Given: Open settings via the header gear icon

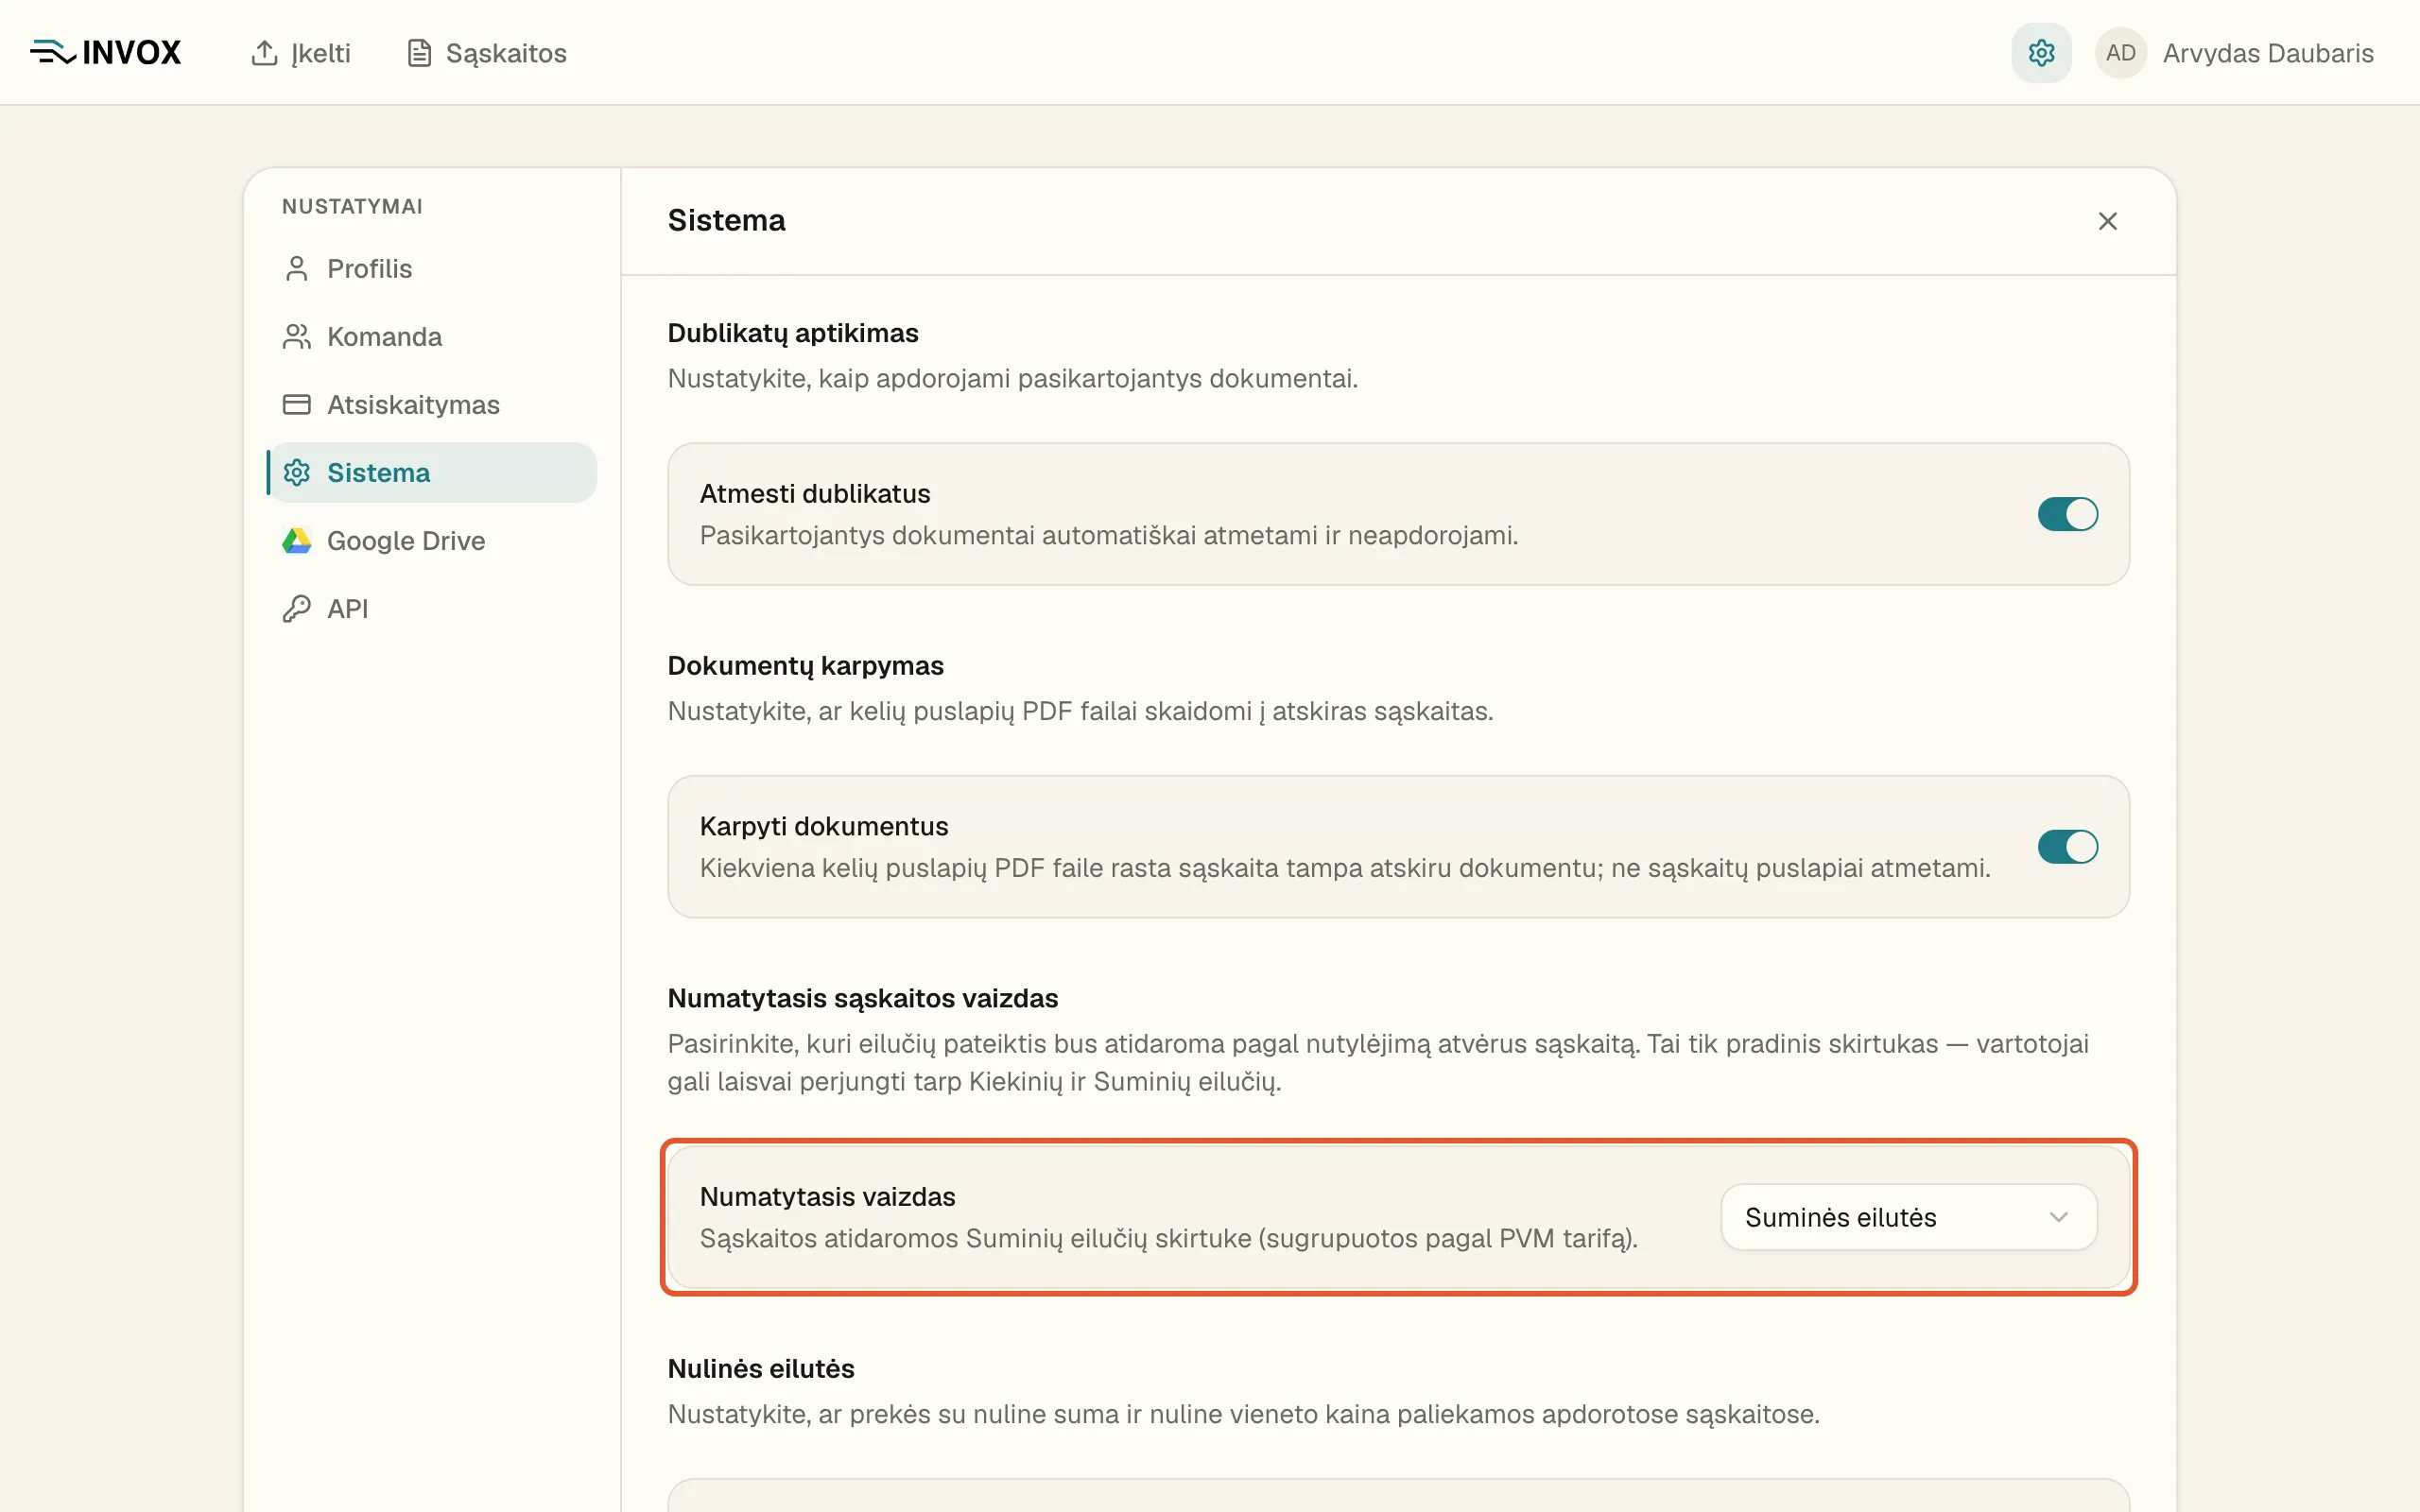Looking at the screenshot, I should click(x=2041, y=53).
